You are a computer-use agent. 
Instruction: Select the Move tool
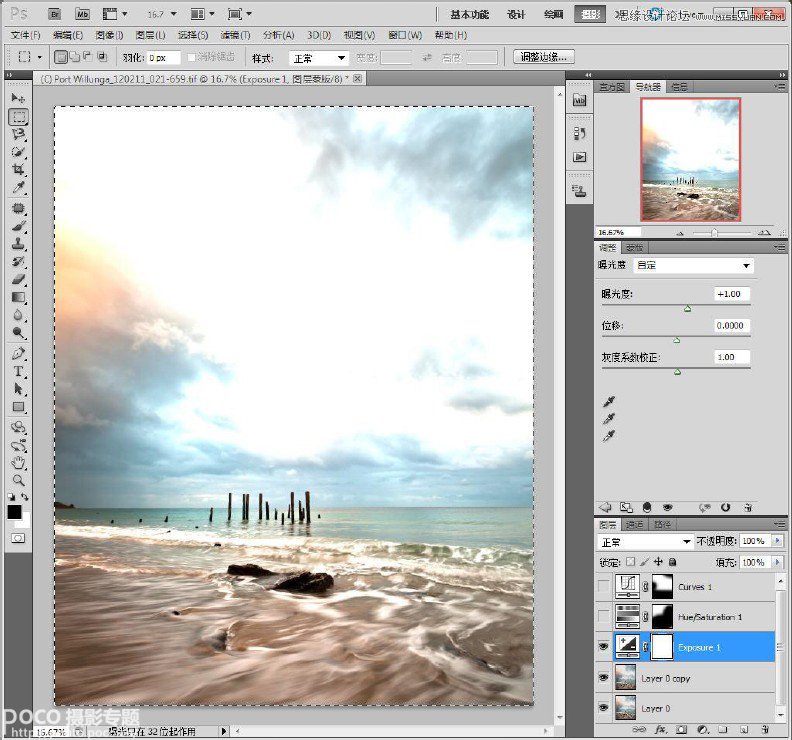pyautogui.click(x=18, y=98)
